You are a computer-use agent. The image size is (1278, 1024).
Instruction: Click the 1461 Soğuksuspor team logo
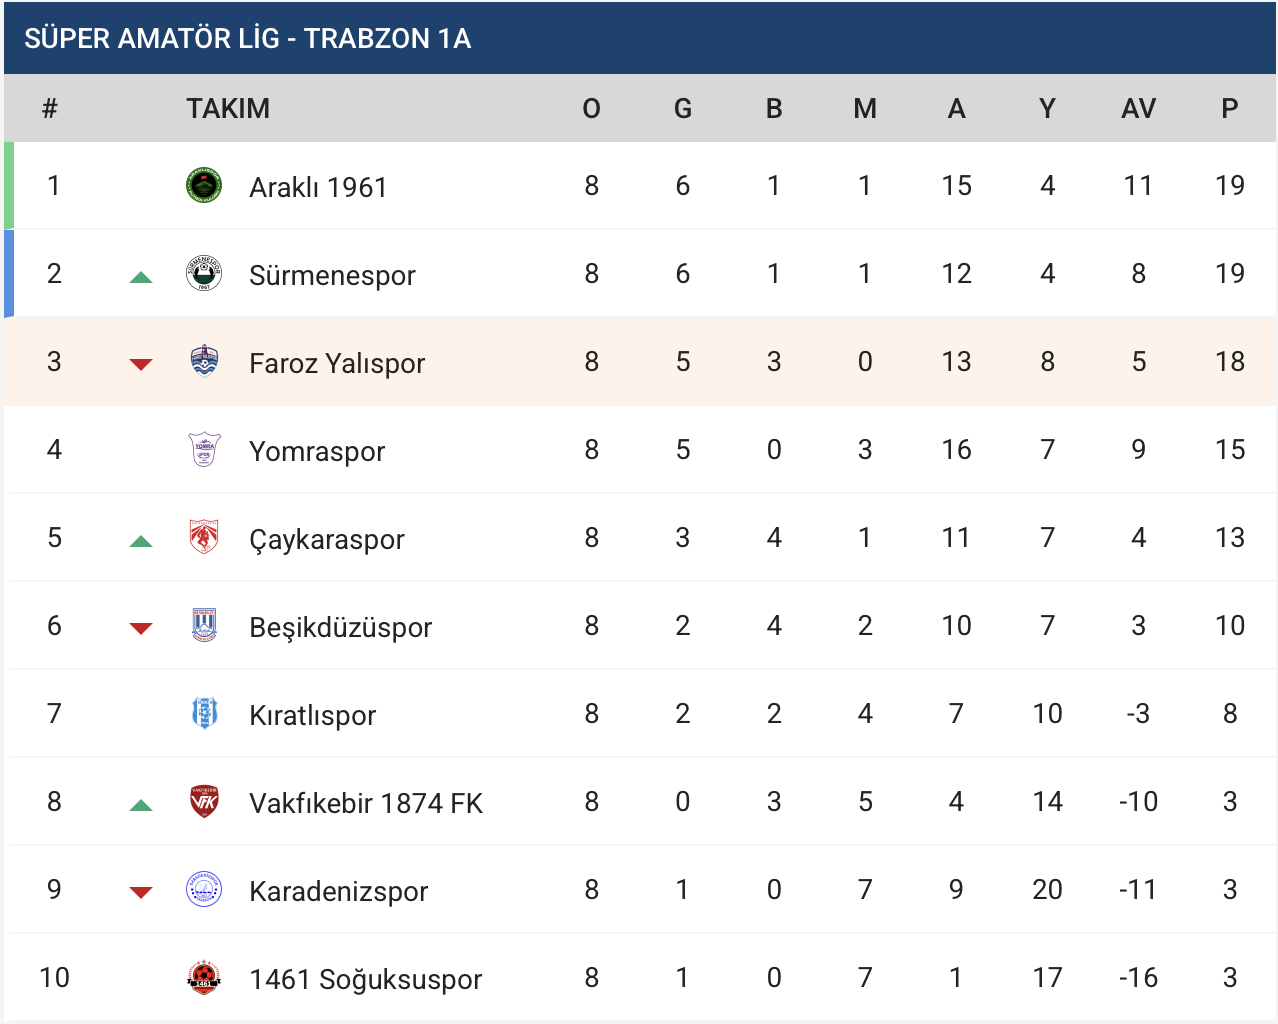coord(204,978)
